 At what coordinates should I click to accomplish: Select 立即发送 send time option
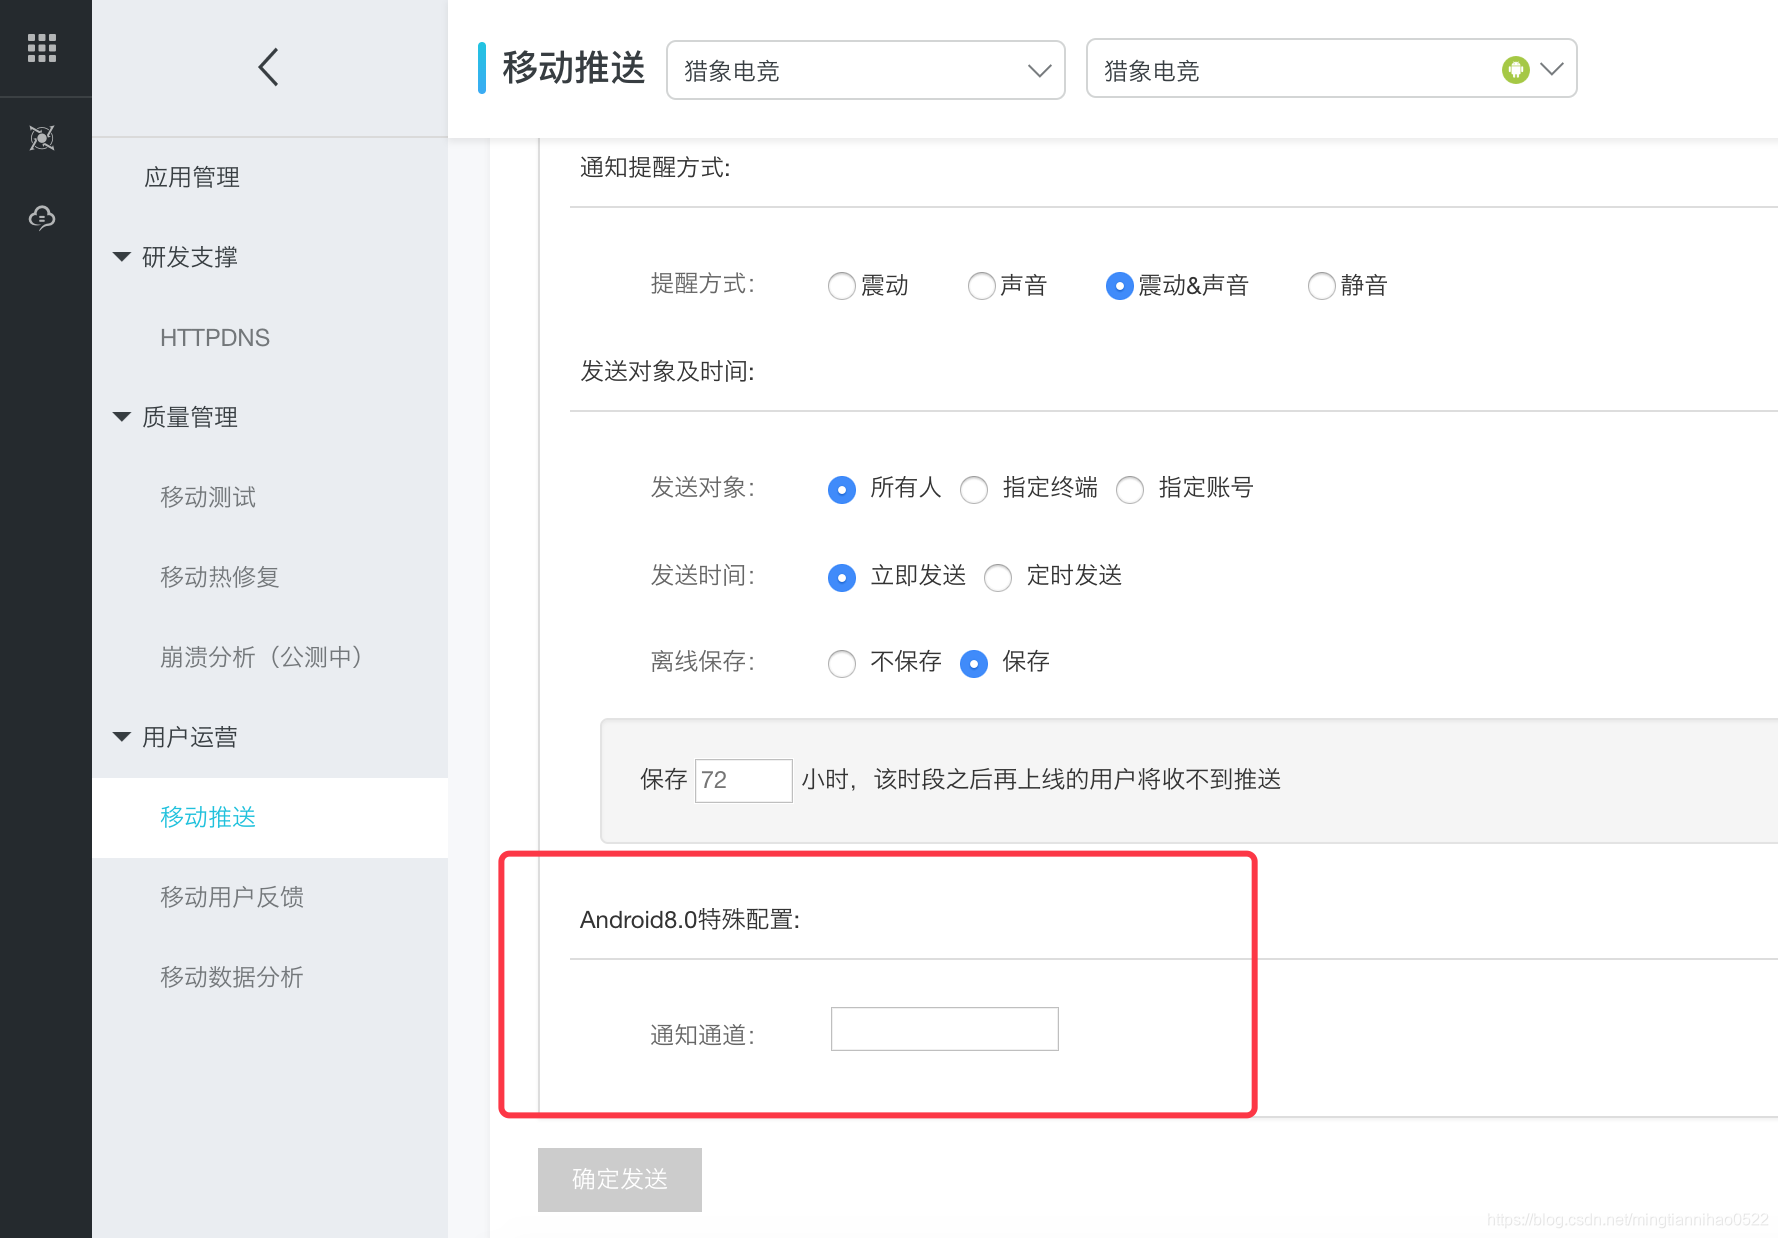pyautogui.click(x=842, y=578)
